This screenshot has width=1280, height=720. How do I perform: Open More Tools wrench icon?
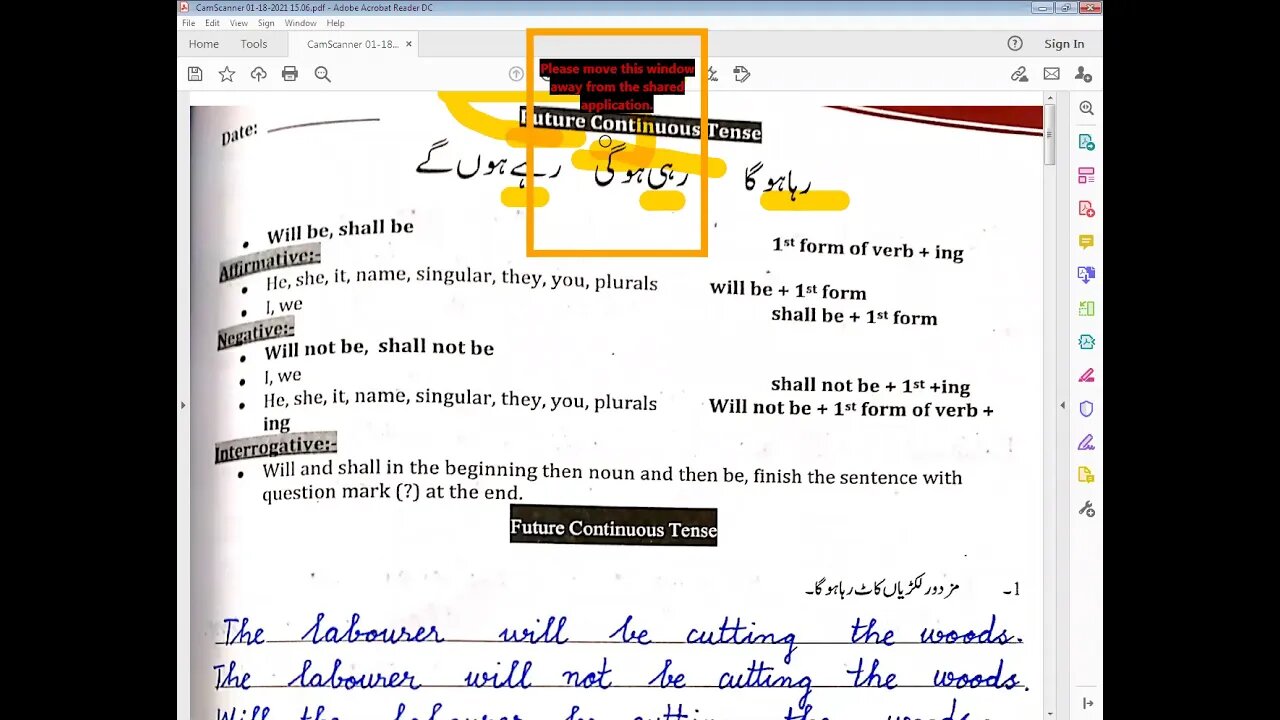pos(1086,509)
